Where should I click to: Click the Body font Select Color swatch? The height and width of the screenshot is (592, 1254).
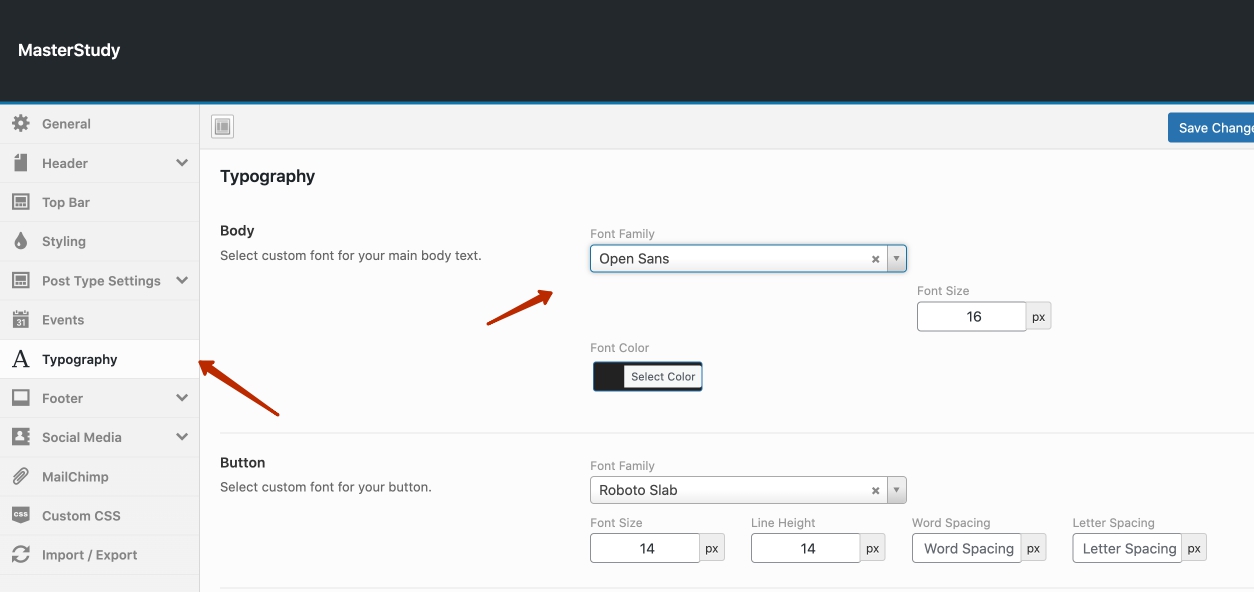click(609, 377)
